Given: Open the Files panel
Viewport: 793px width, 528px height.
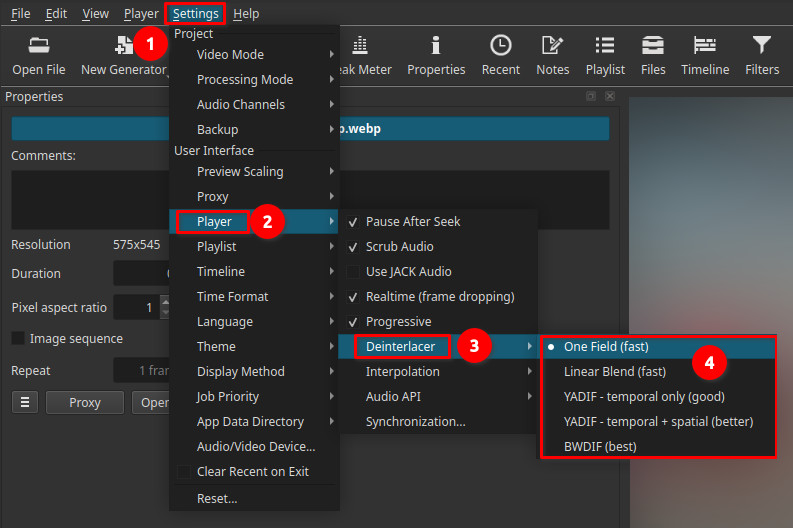Looking at the screenshot, I should [x=653, y=55].
